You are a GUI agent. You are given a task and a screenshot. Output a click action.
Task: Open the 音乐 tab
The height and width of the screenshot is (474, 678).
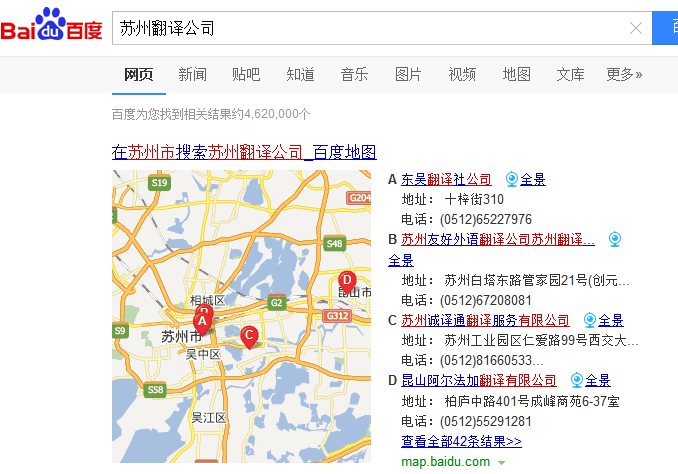coord(354,74)
